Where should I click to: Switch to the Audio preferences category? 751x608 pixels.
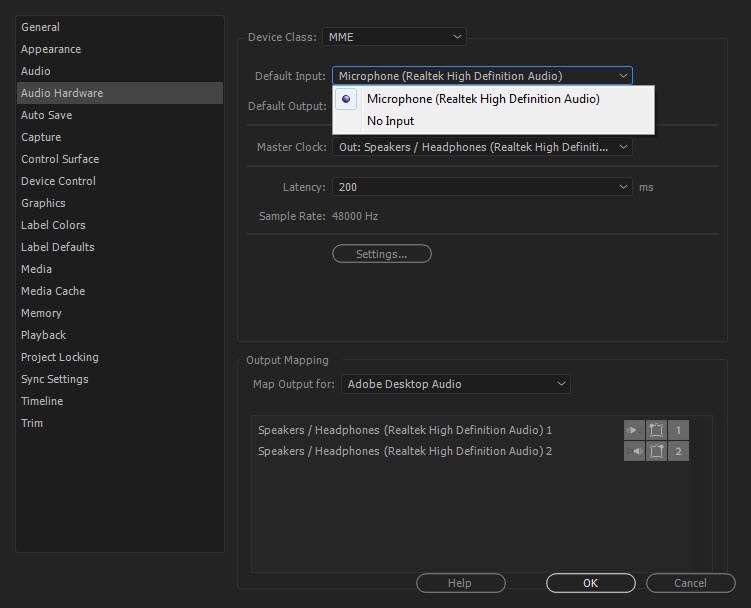(x=36, y=71)
